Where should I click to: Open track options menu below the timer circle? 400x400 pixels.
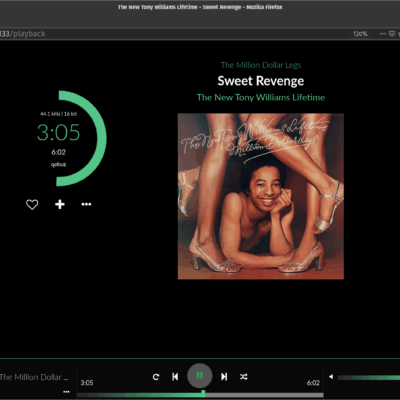86,204
